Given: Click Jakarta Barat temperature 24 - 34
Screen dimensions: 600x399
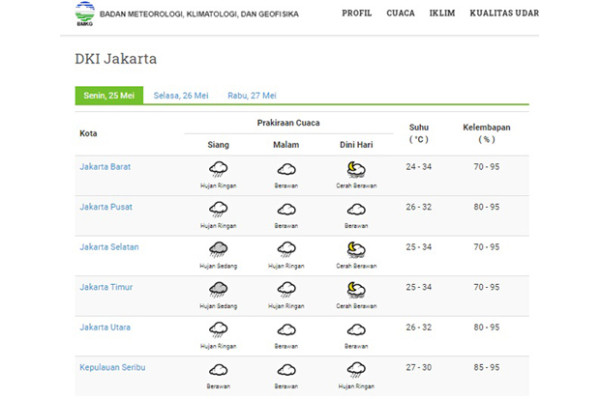Looking at the screenshot, I should [419, 167].
